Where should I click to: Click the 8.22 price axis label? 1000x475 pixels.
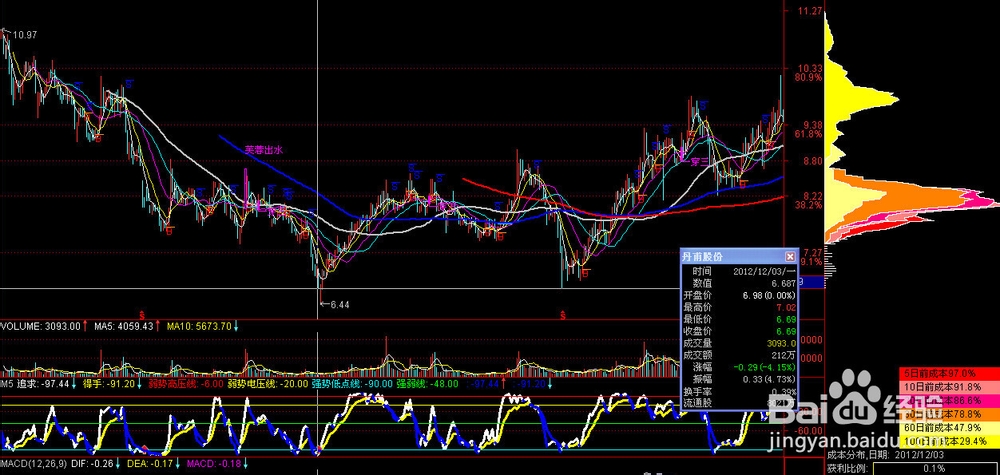pos(810,196)
